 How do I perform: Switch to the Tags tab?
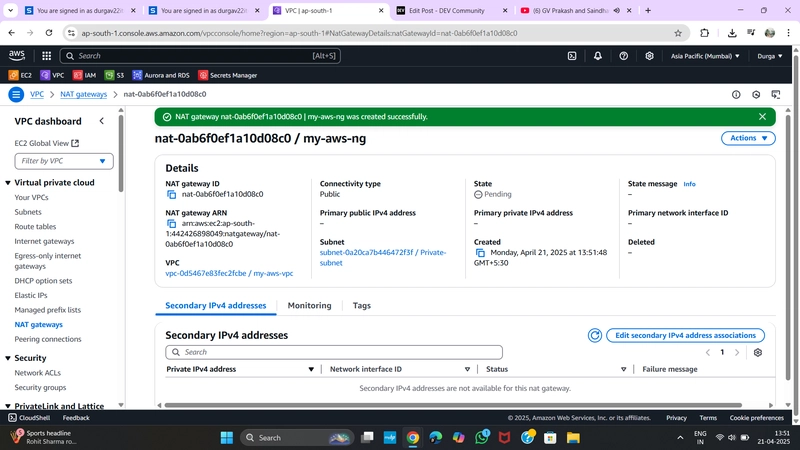362,306
